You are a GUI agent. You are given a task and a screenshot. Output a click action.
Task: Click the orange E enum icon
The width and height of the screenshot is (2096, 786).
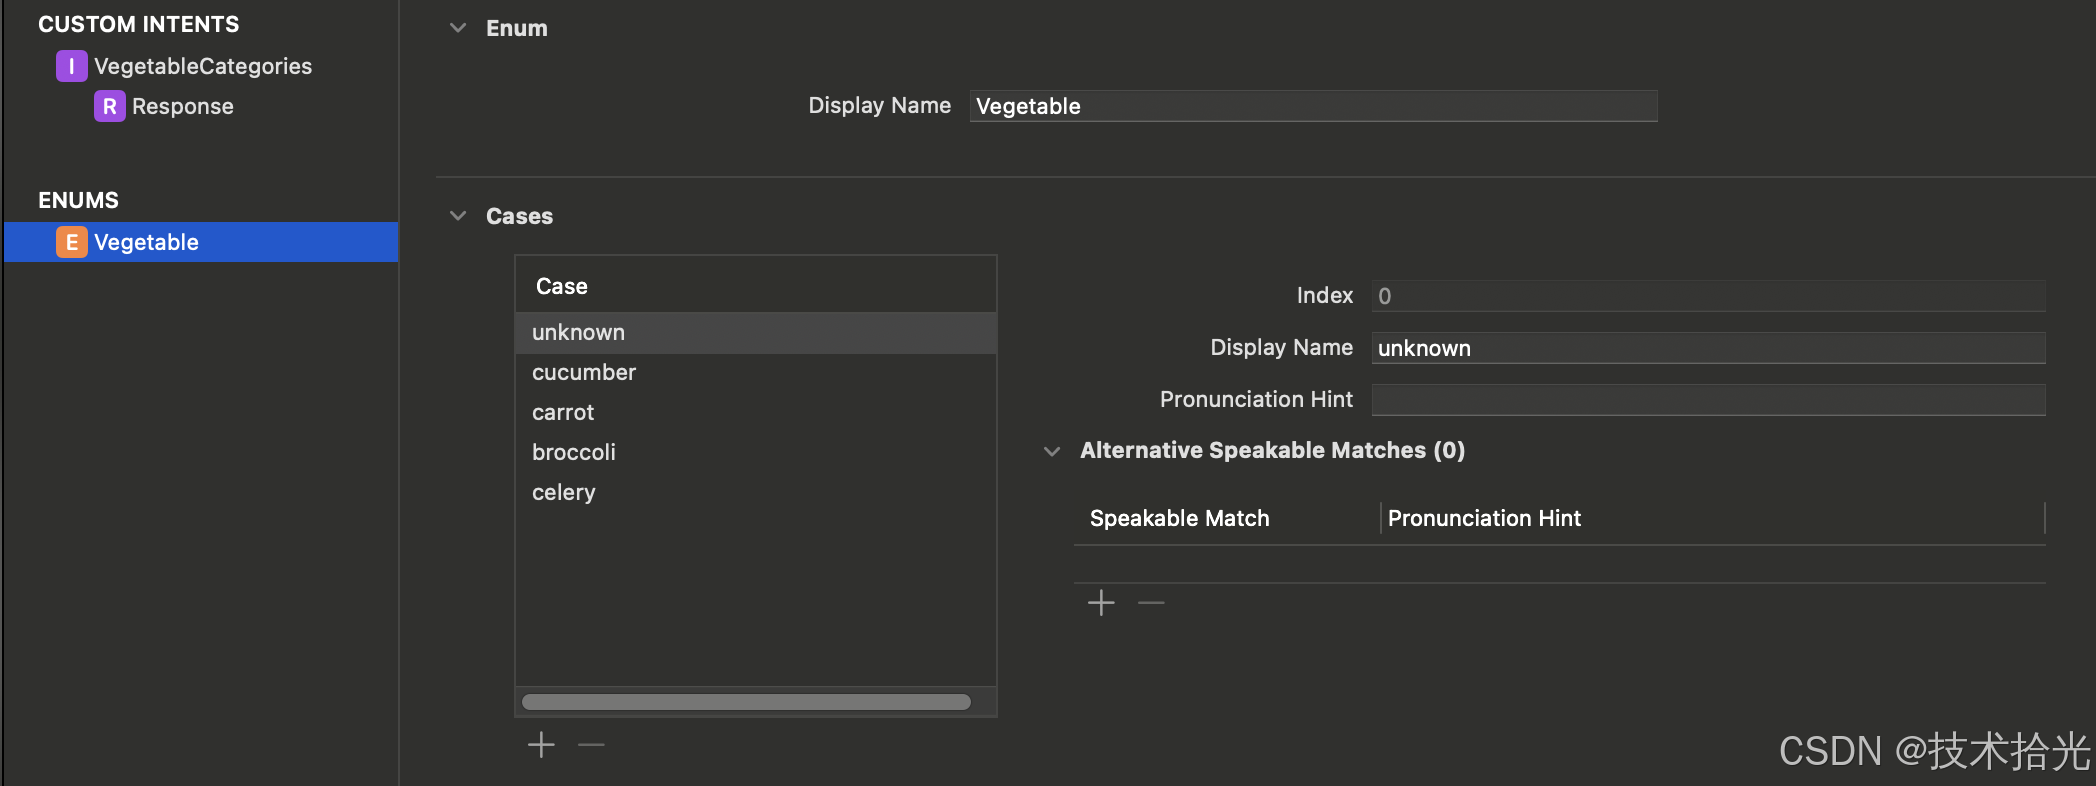[x=71, y=242]
